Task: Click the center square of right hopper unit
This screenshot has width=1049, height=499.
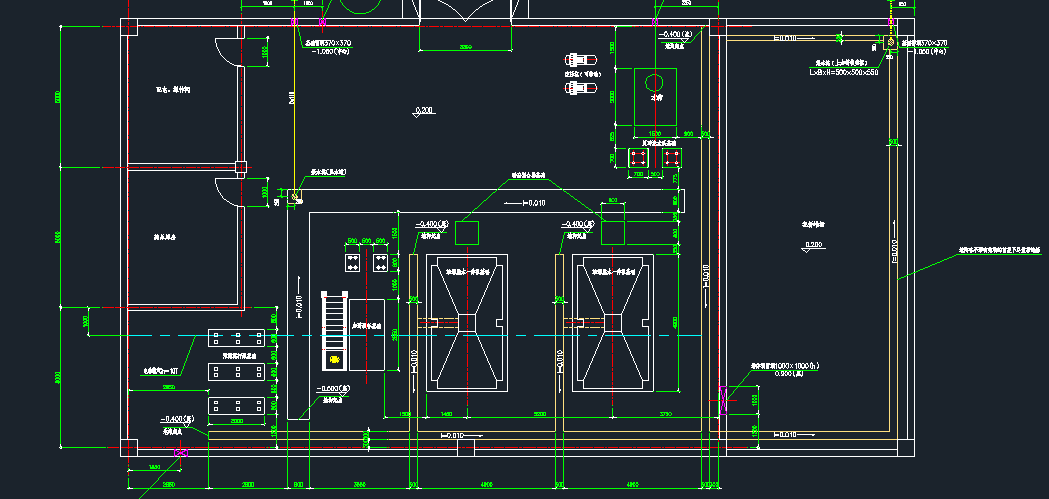Action: pos(612,322)
